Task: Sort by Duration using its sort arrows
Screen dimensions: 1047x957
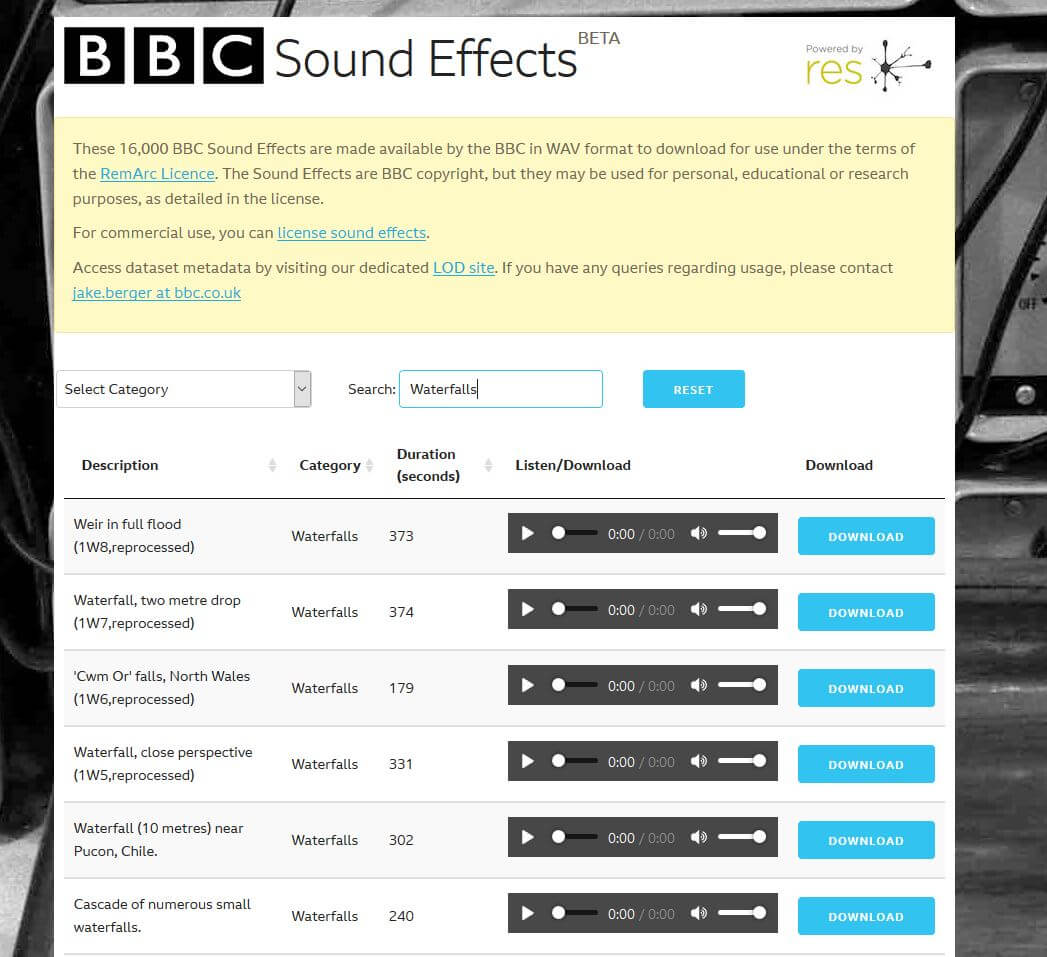Action: point(488,465)
